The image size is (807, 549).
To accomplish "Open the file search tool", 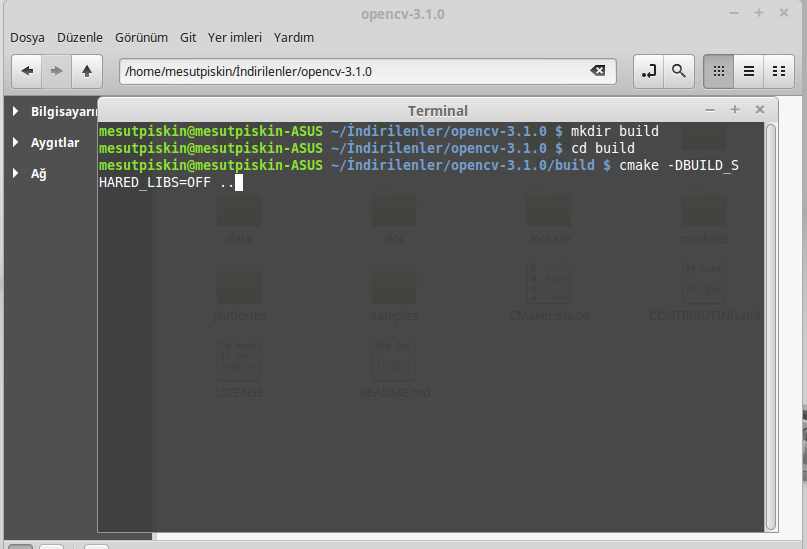I will 679,71.
